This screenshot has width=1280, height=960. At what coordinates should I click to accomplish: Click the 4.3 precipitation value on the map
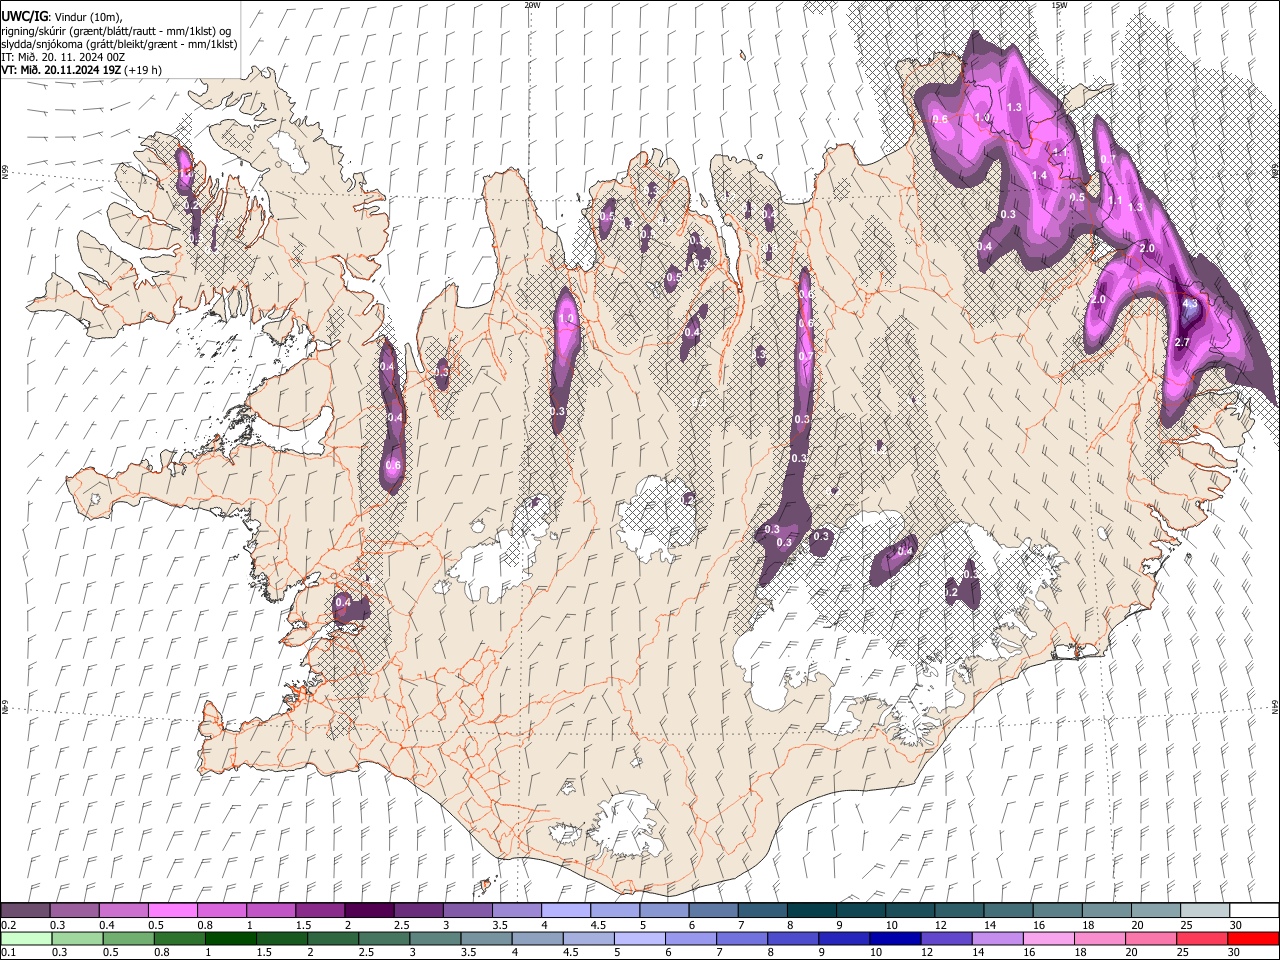1190,303
